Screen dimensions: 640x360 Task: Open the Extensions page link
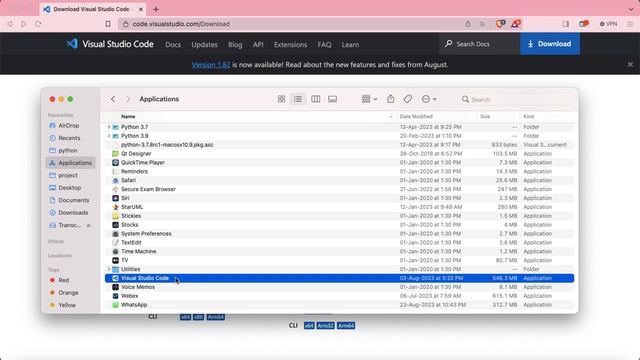(x=290, y=44)
